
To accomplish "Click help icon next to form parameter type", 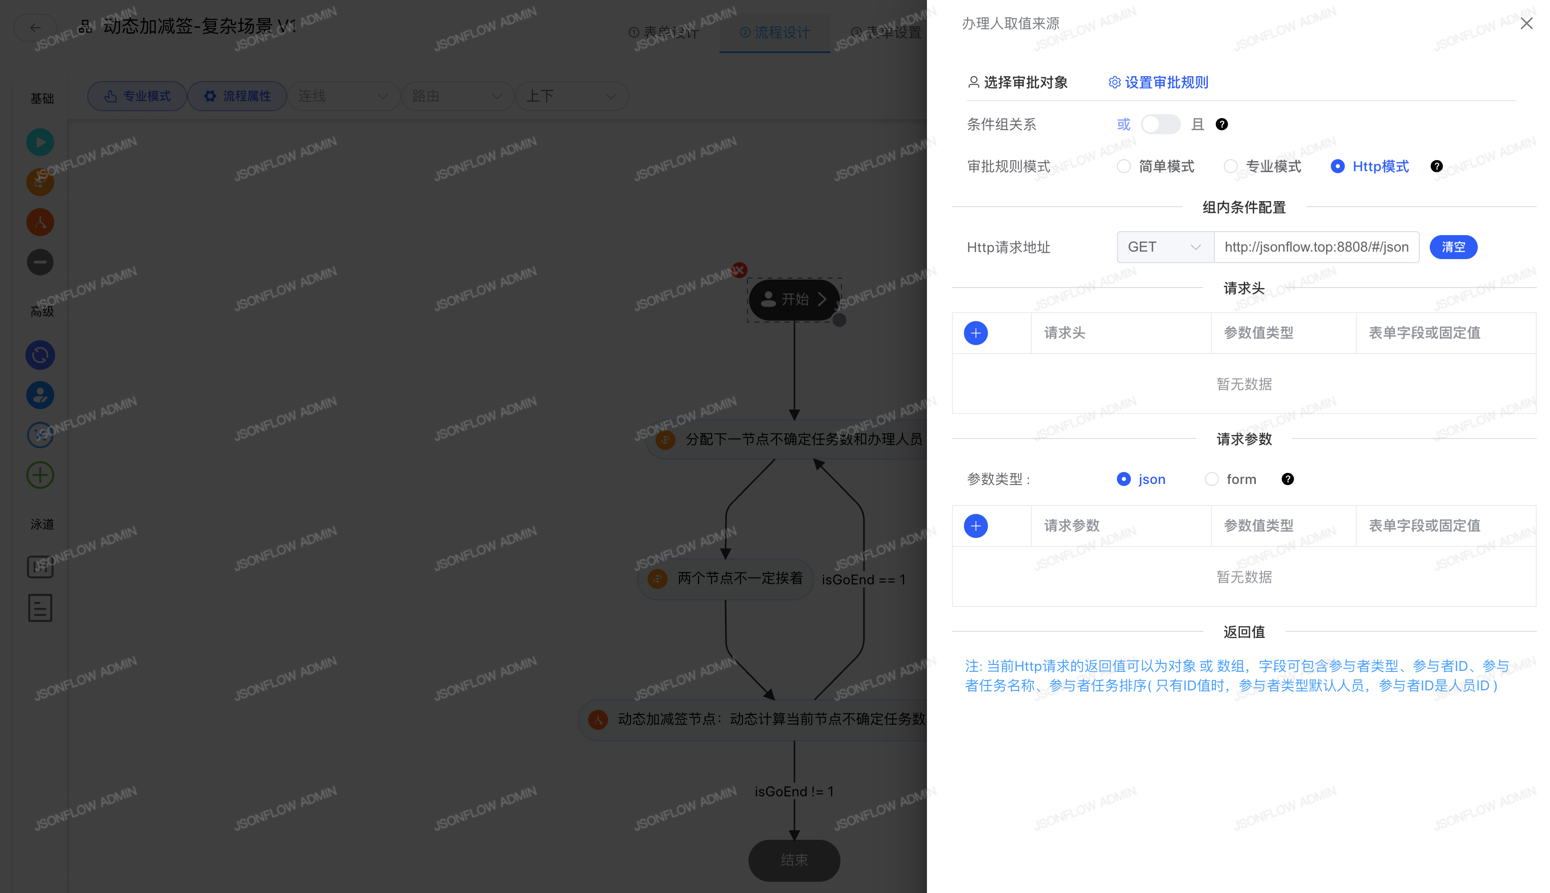I will click(1287, 479).
